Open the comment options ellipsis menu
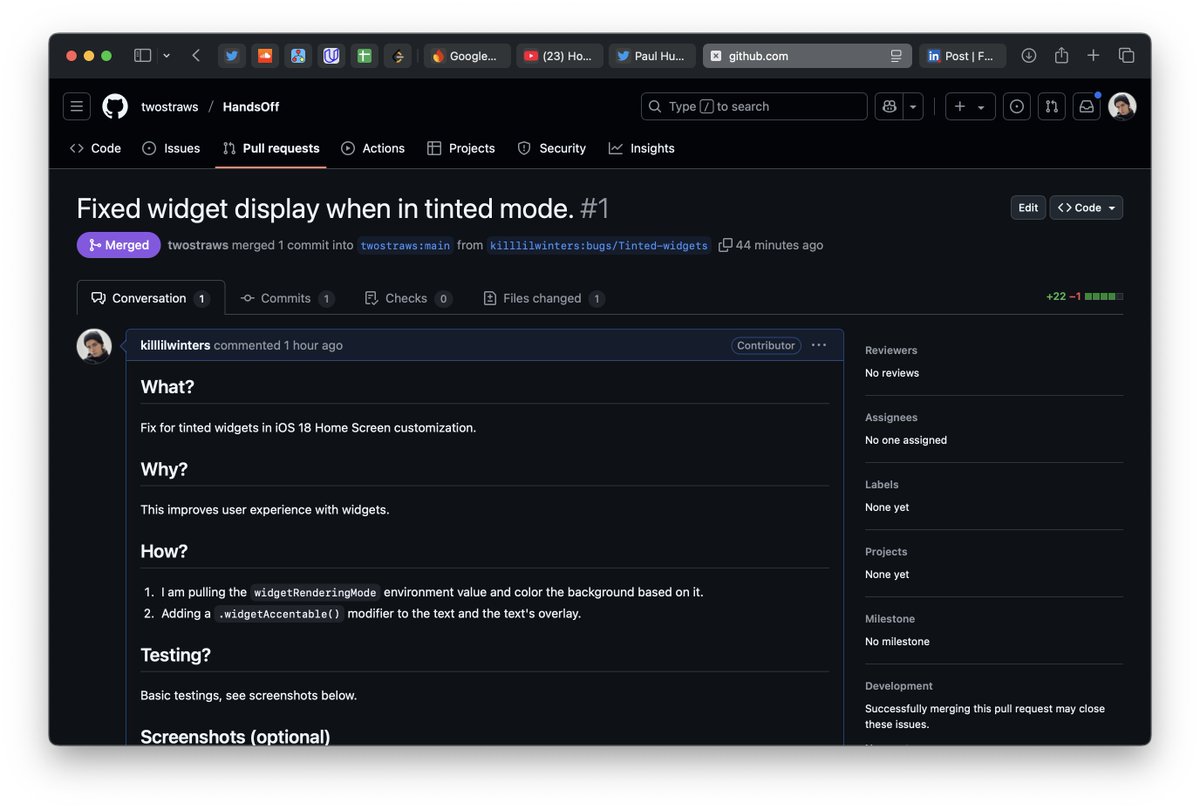 coord(819,345)
